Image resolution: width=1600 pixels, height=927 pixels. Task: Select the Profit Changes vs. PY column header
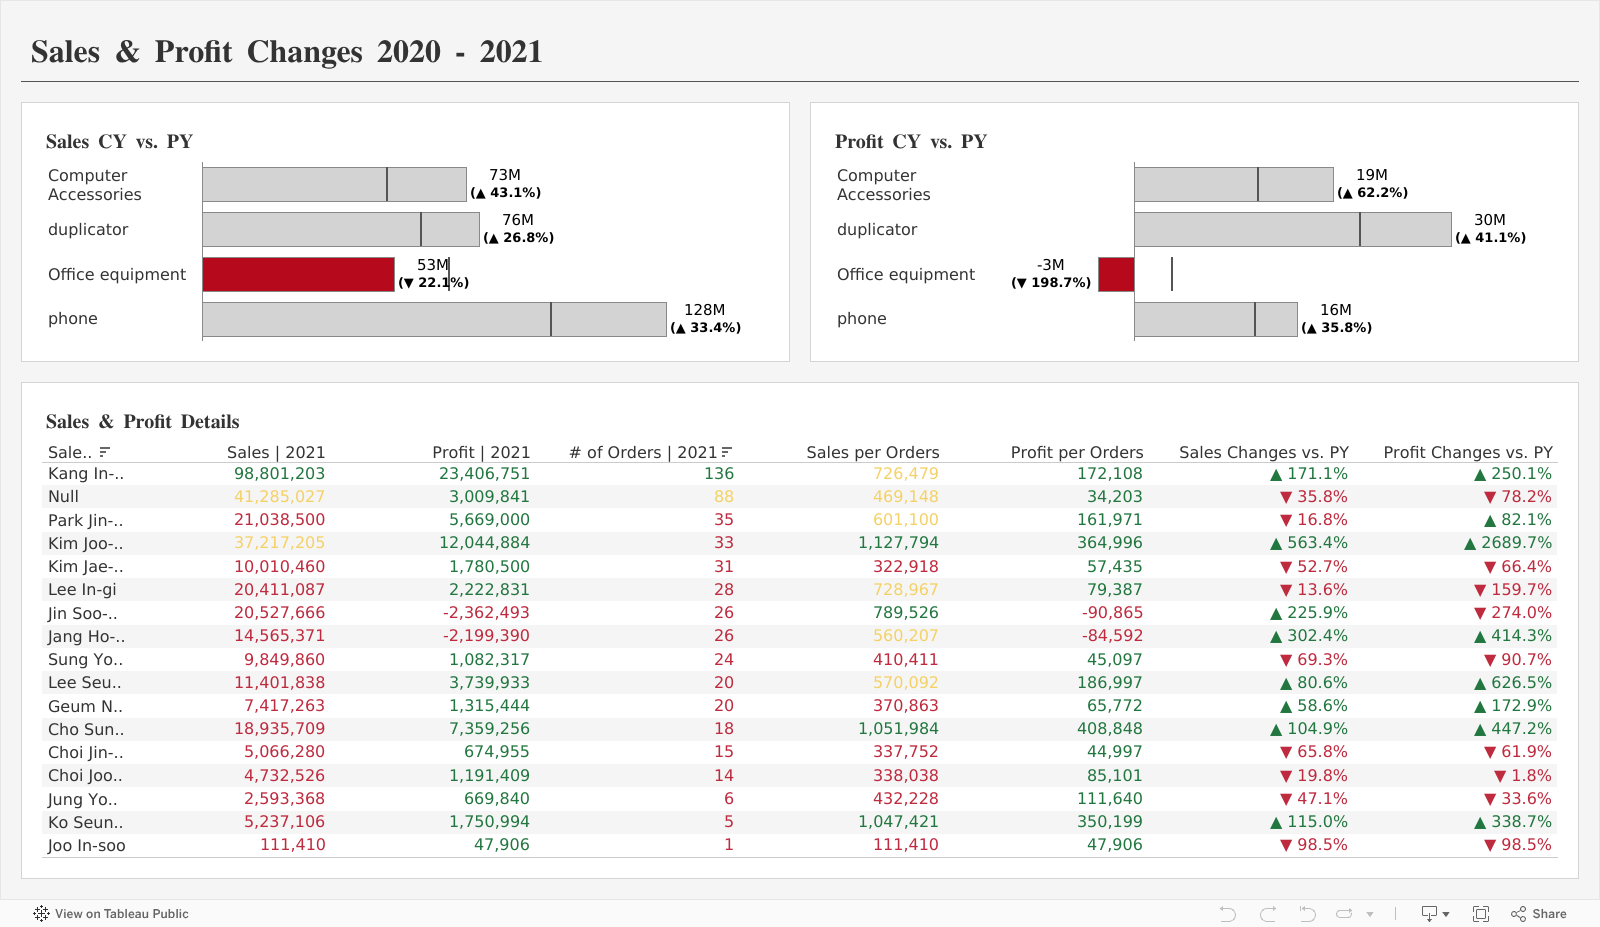pos(1467,452)
